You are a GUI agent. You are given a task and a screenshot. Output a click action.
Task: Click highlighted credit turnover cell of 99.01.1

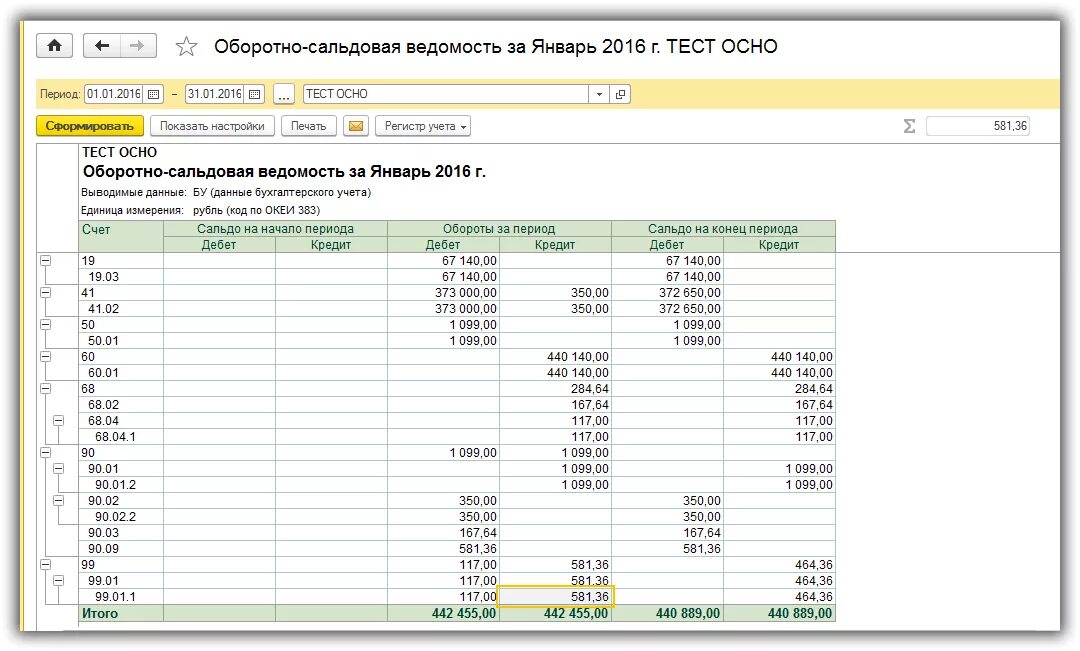555,597
